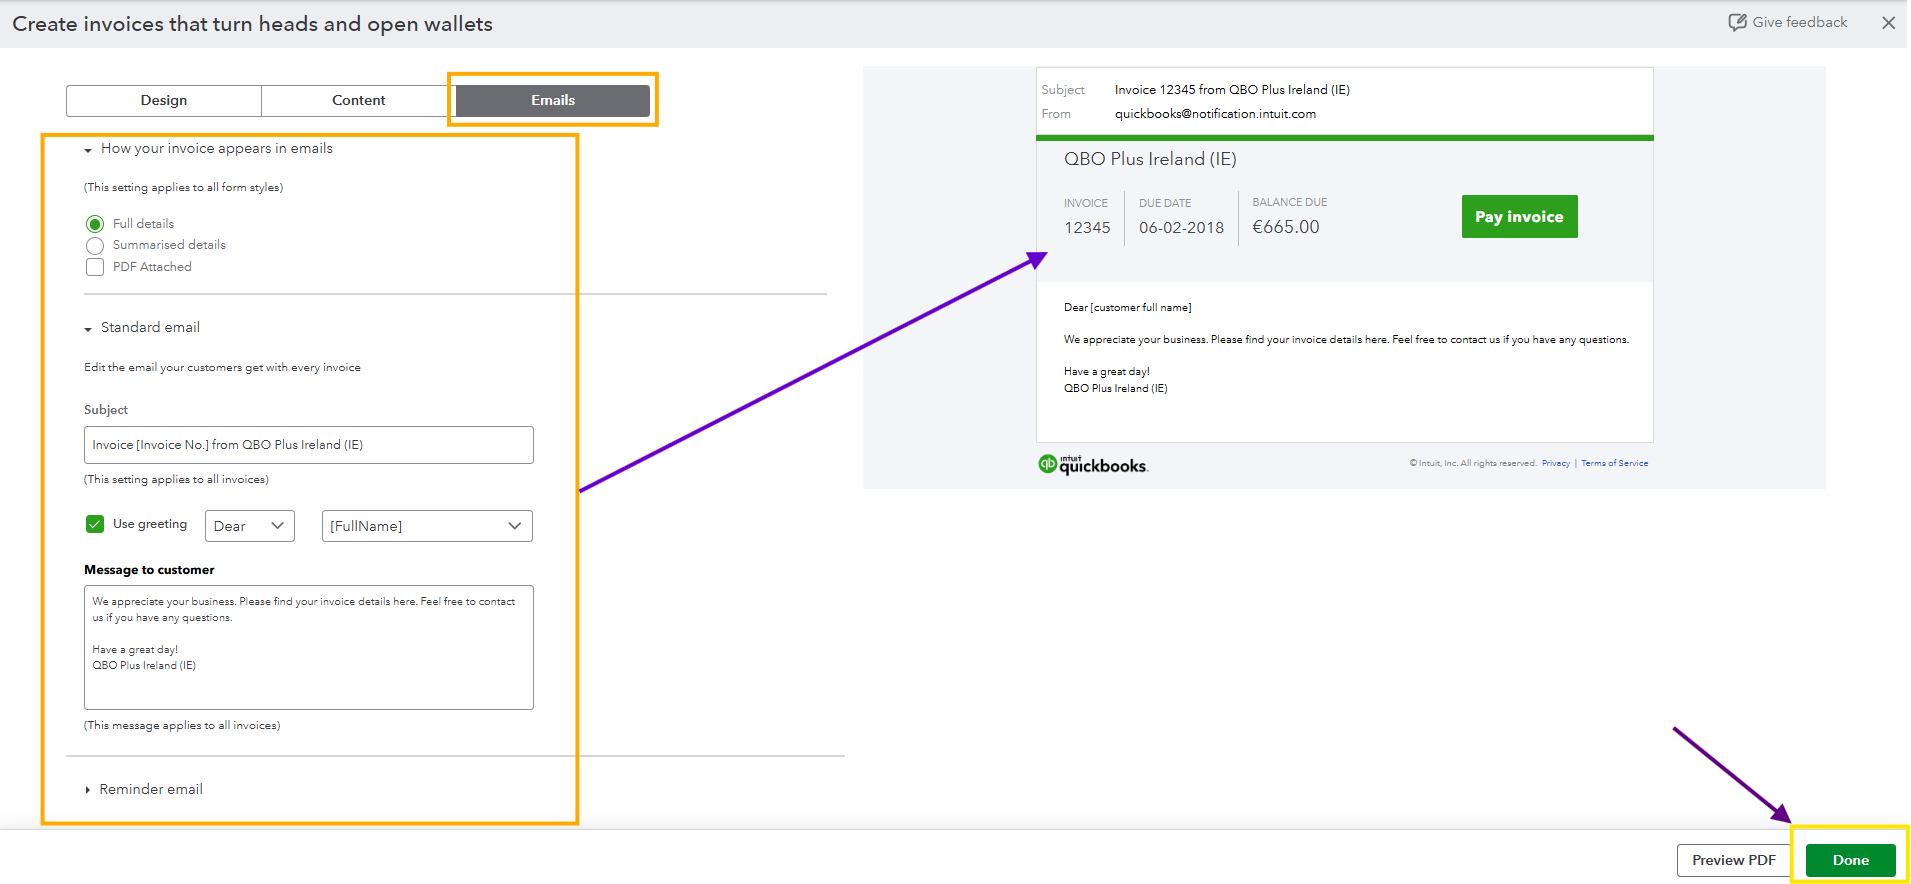Image resolution: width=1911 pixels, height=884 pixels.
Task: Collapse the Standard email section
Action: [x=88, y=329]
